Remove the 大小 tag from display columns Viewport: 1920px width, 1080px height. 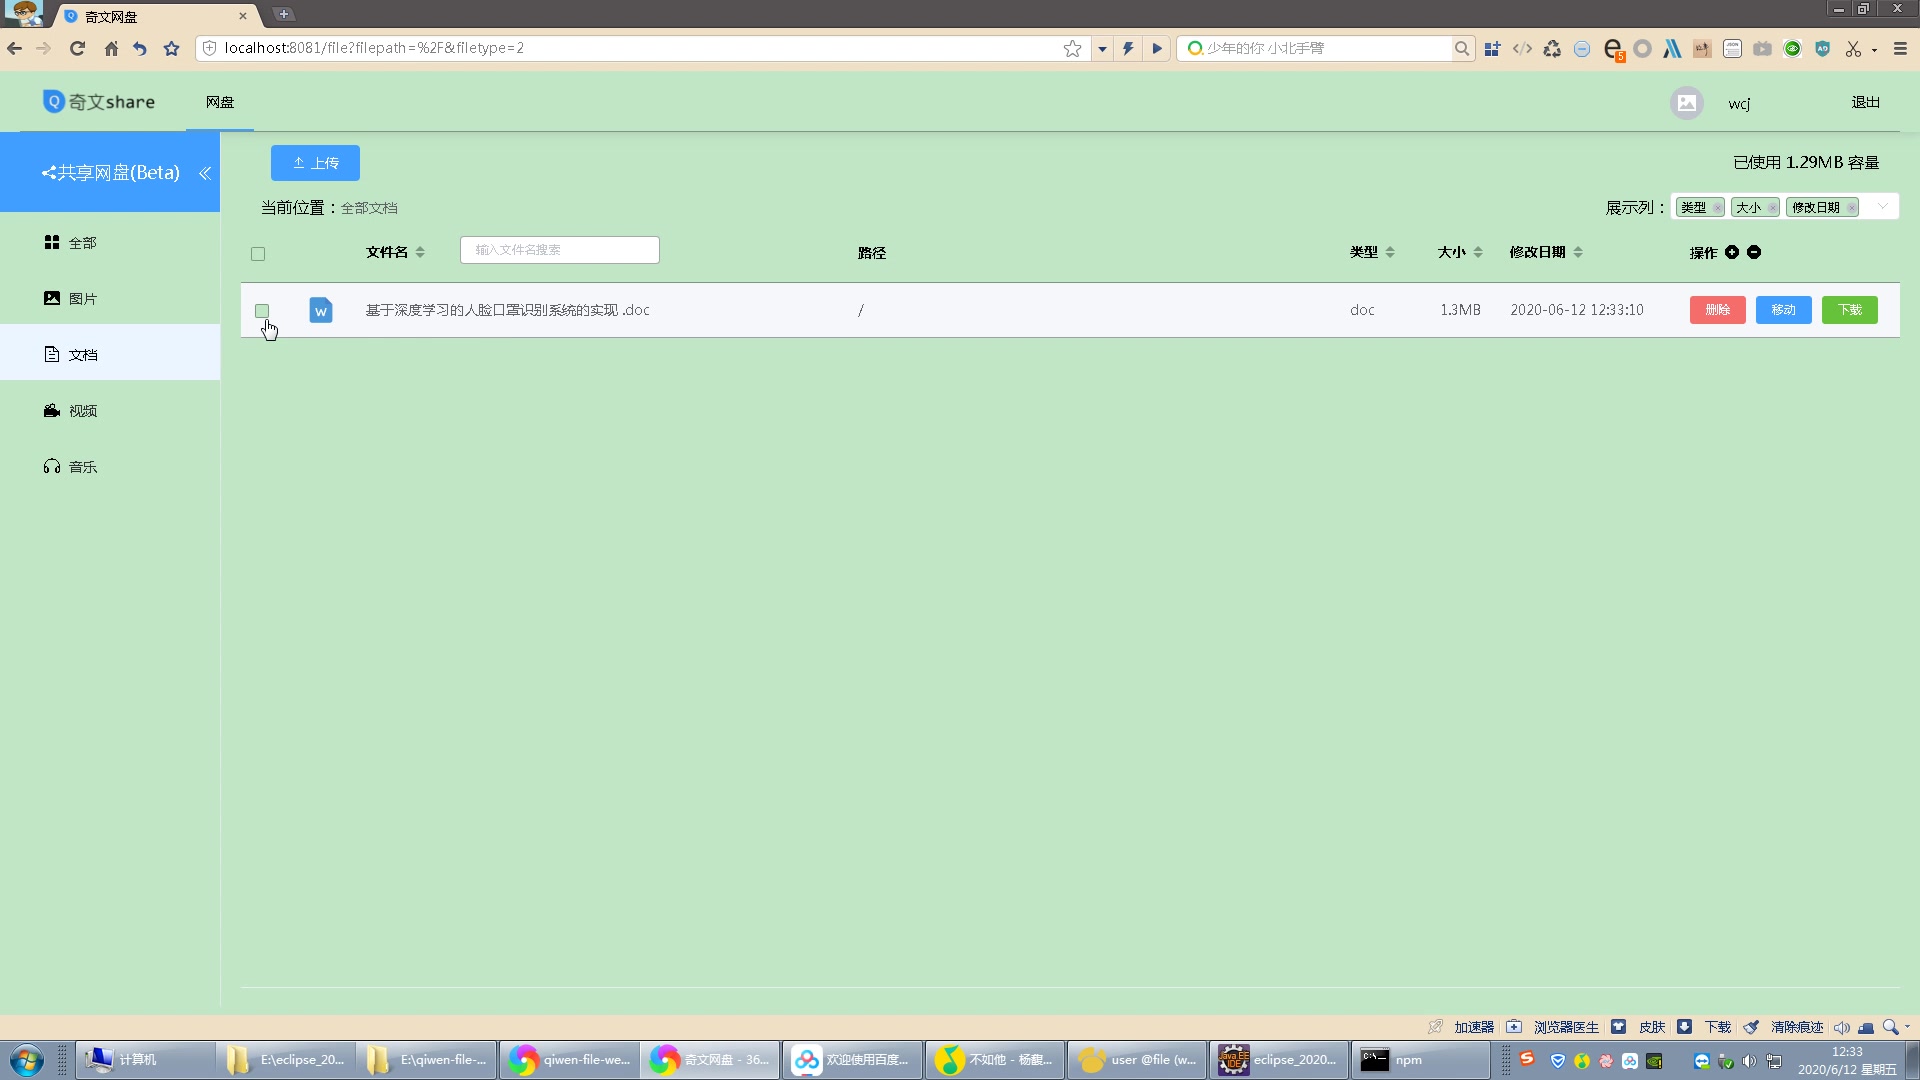click(1772, 208)
